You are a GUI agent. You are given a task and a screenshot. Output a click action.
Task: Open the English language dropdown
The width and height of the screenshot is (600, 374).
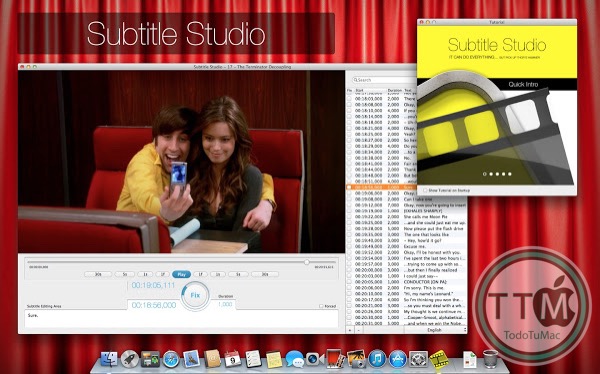coord(435,330)
